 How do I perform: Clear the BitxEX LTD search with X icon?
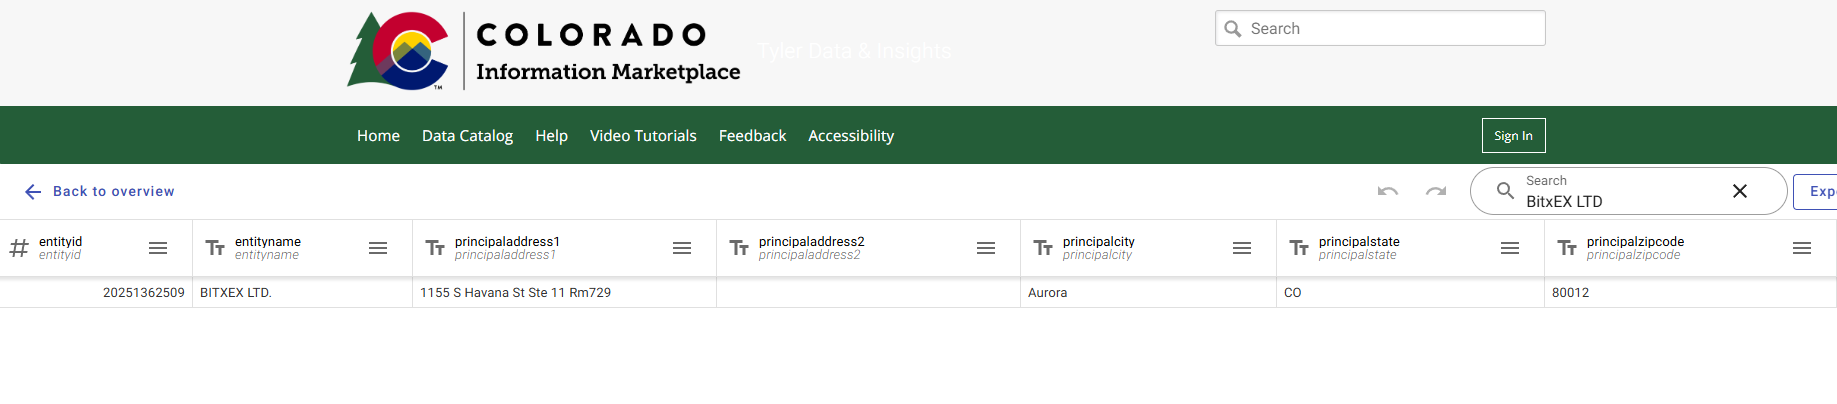[1740, 191]
